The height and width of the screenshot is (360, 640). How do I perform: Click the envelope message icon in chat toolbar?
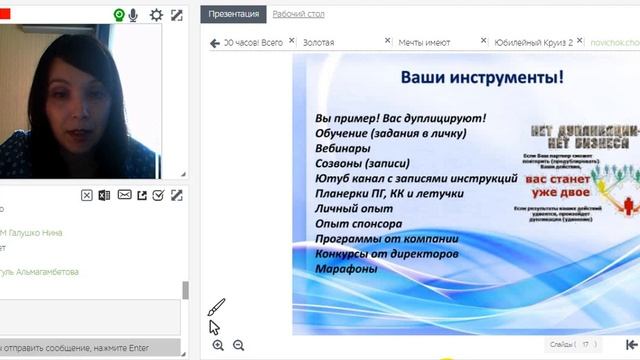click(124, 195)
